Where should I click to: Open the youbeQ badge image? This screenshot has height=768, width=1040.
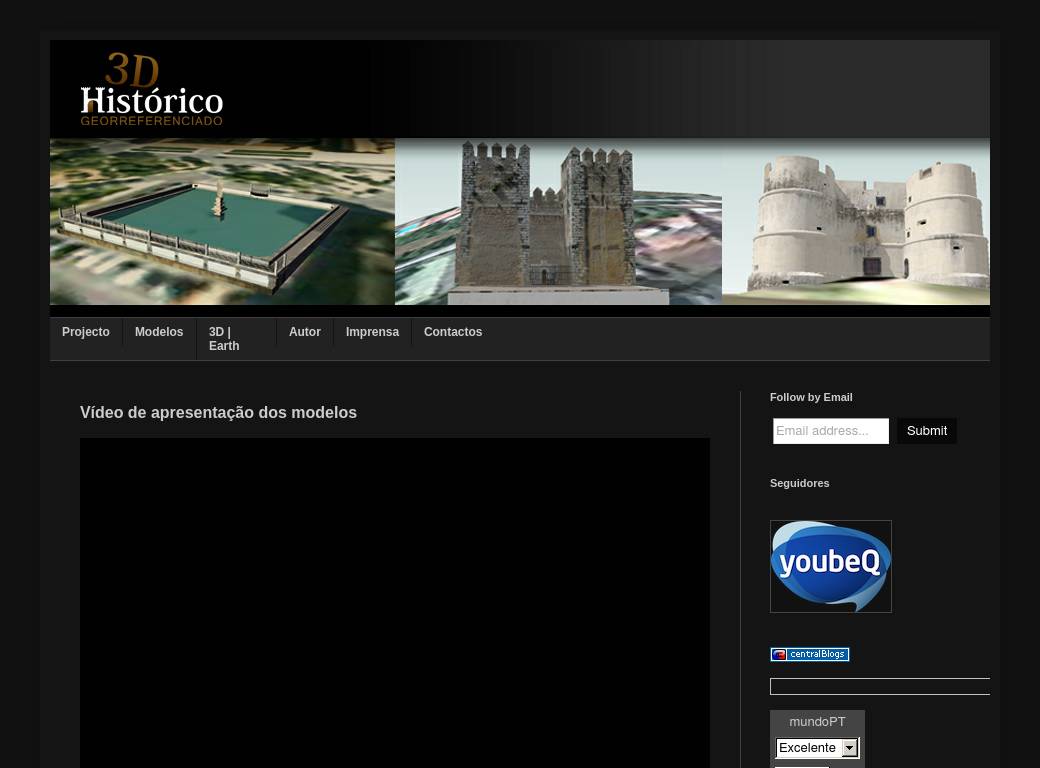830,566
